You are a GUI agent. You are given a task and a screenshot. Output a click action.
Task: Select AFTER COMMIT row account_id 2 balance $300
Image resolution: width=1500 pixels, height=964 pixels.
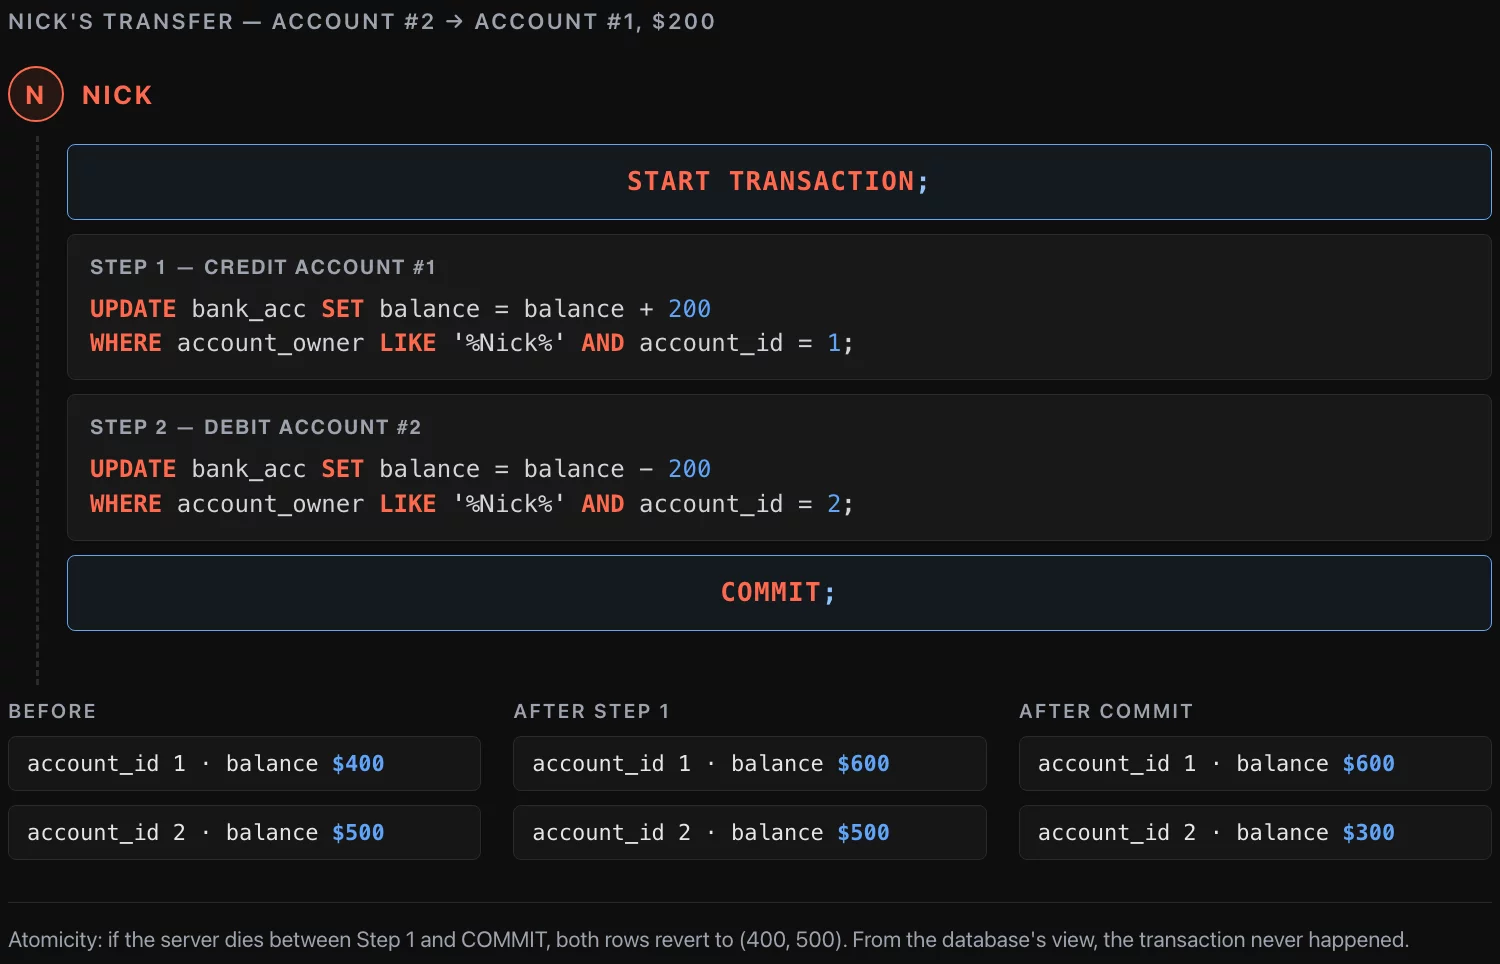1255,833
